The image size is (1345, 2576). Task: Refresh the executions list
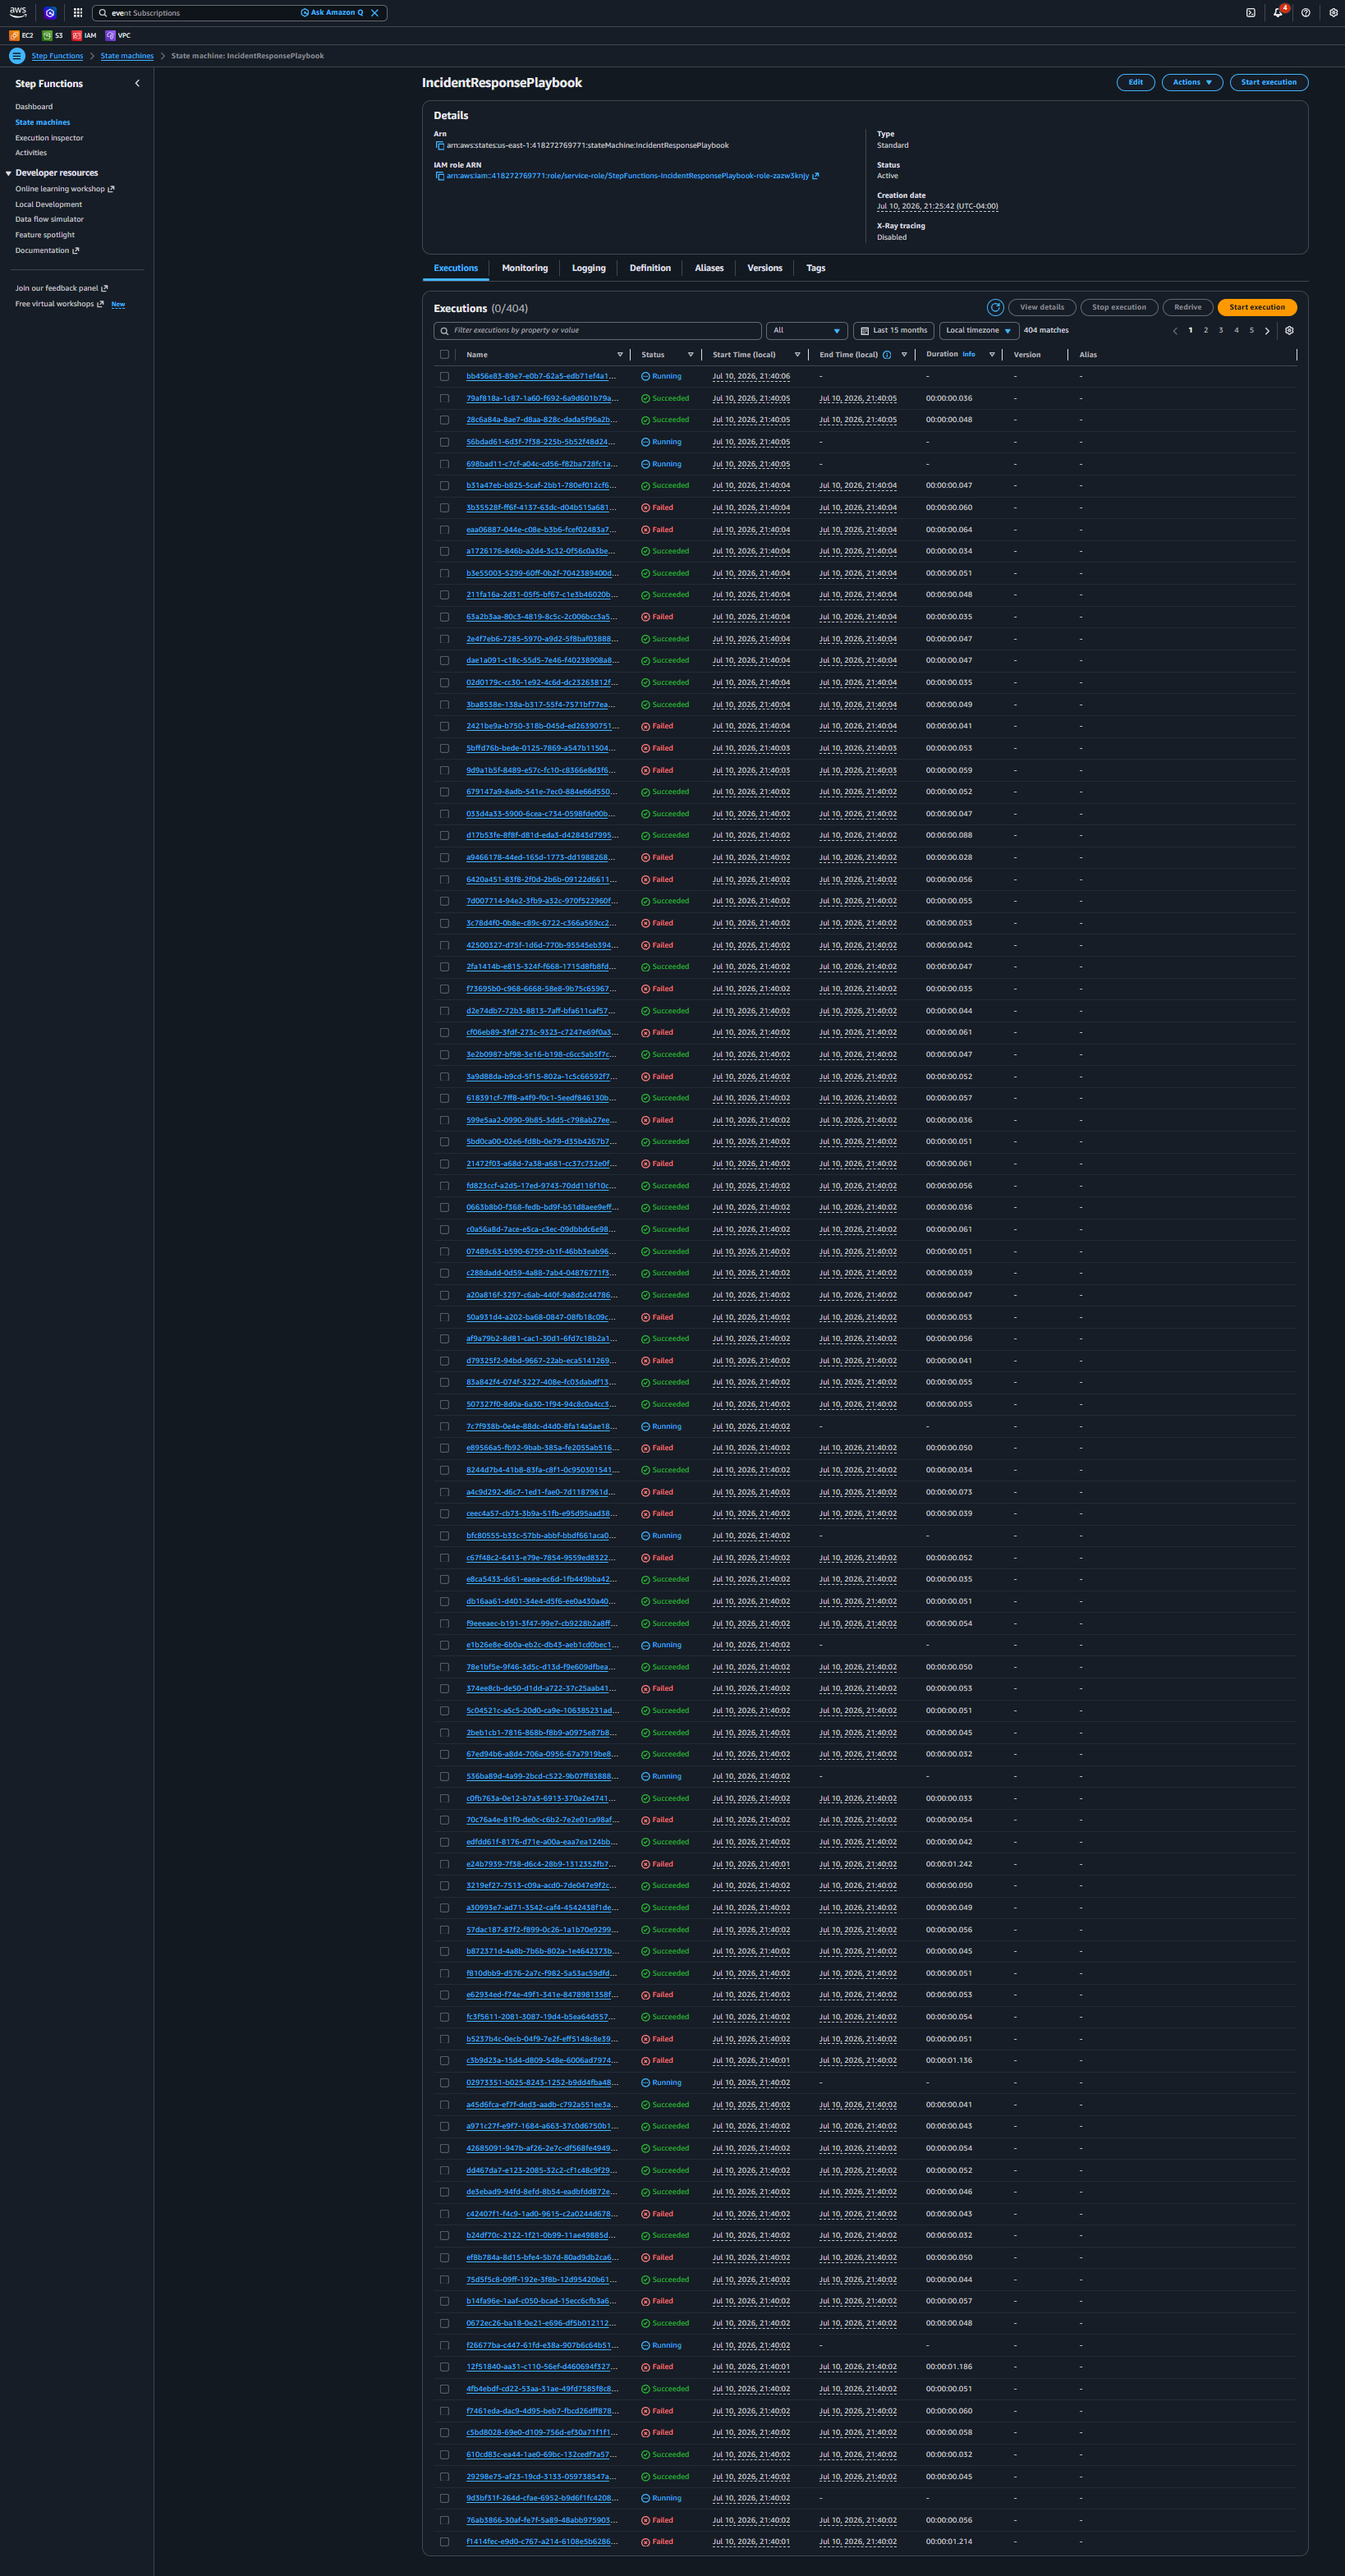pyautogui.click(x=995, y=307)
